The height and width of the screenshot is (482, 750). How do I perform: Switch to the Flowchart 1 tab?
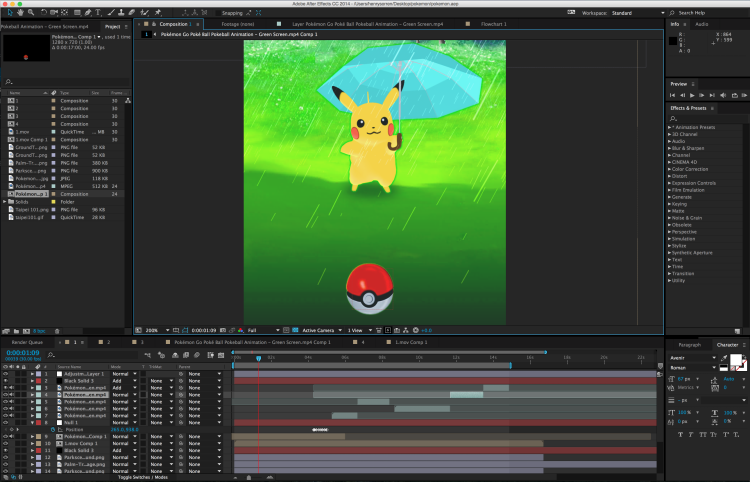494,24
